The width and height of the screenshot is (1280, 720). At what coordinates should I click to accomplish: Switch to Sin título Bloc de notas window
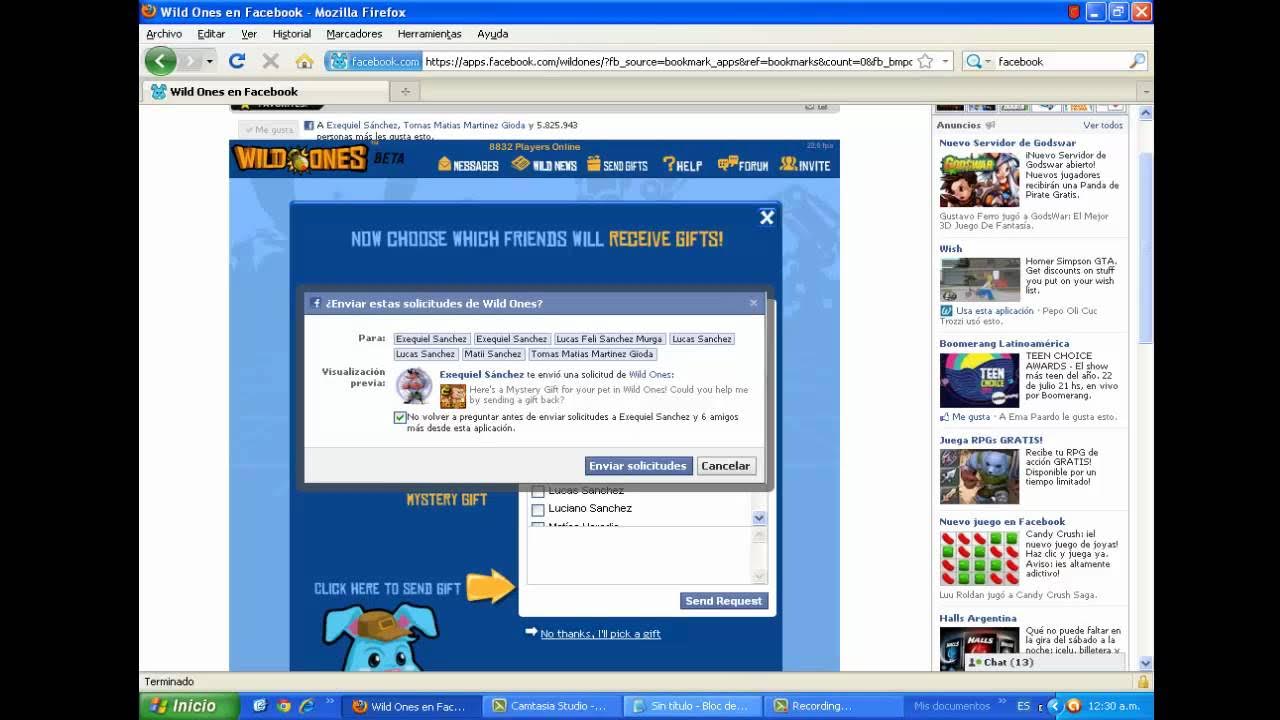coord(694,706)
